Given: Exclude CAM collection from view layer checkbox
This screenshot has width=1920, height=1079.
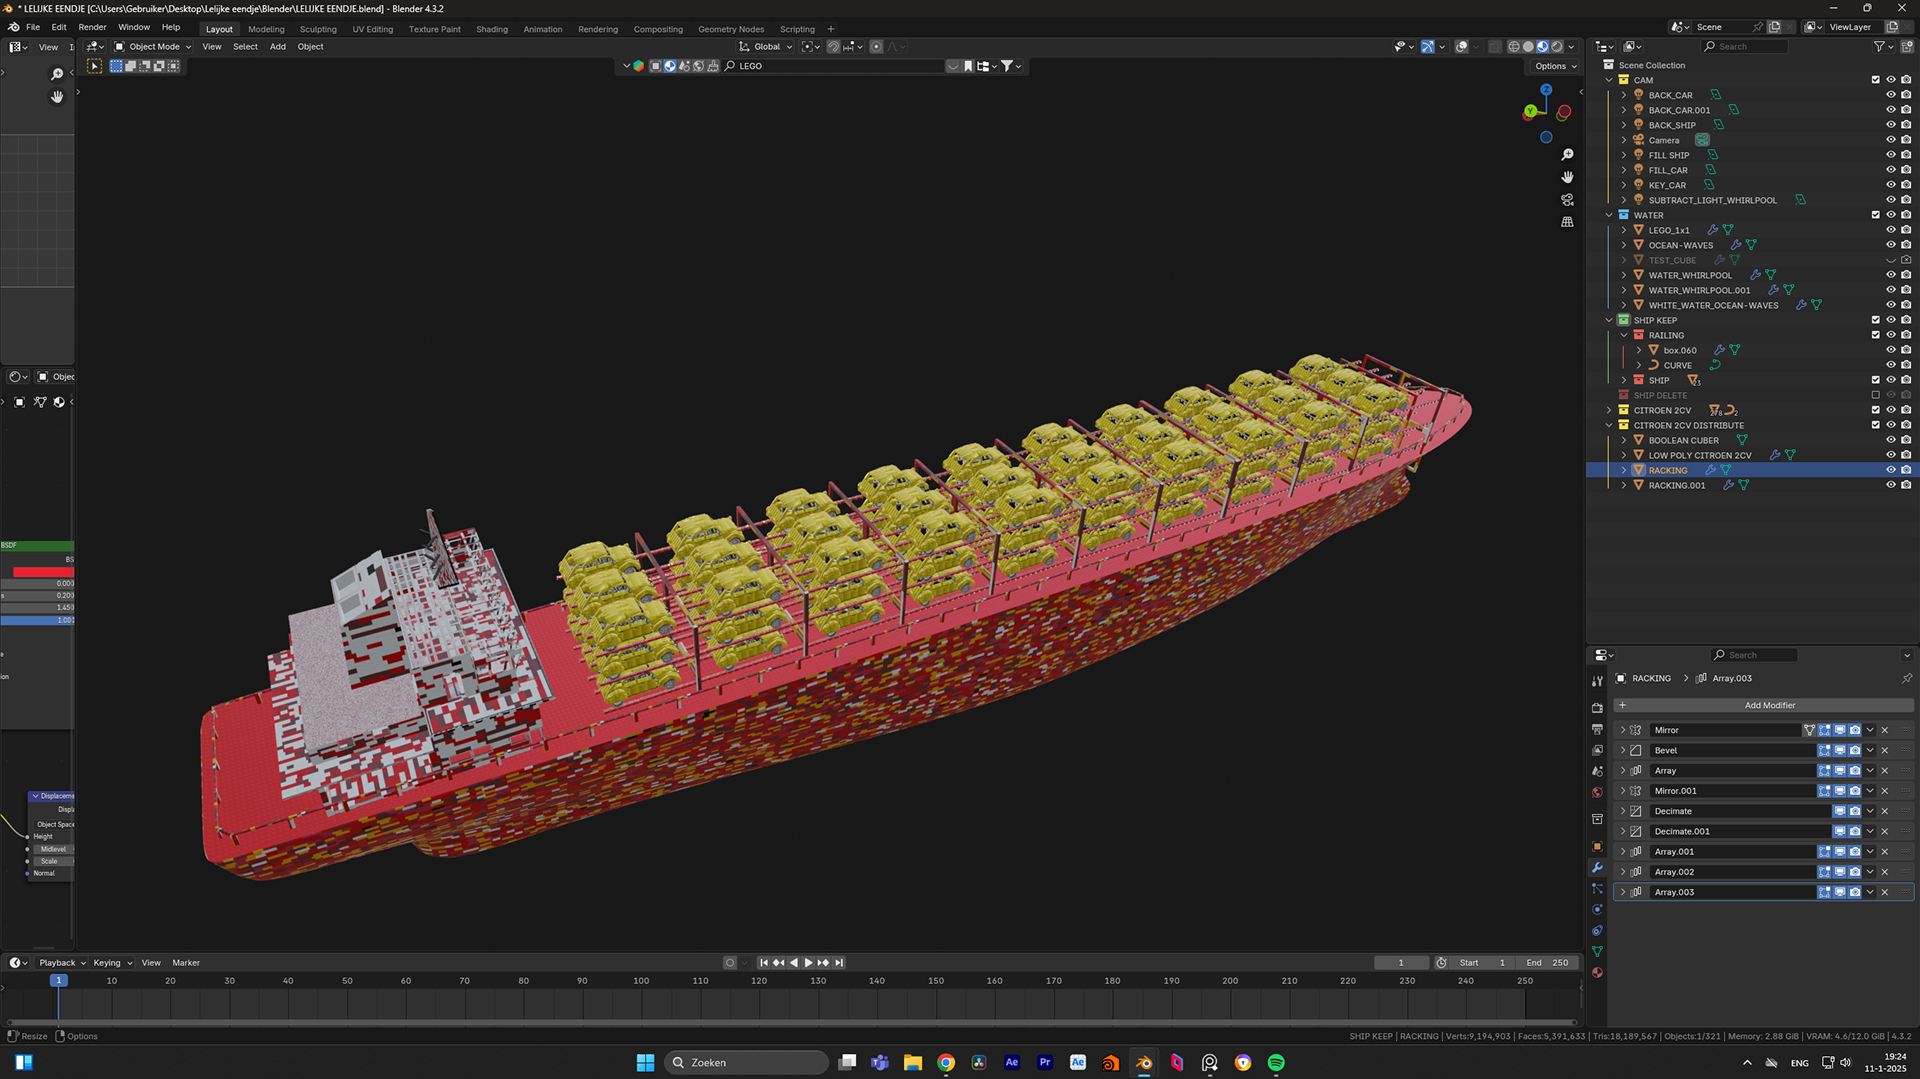Looking at the screenshot, I should pos(1876,80).
